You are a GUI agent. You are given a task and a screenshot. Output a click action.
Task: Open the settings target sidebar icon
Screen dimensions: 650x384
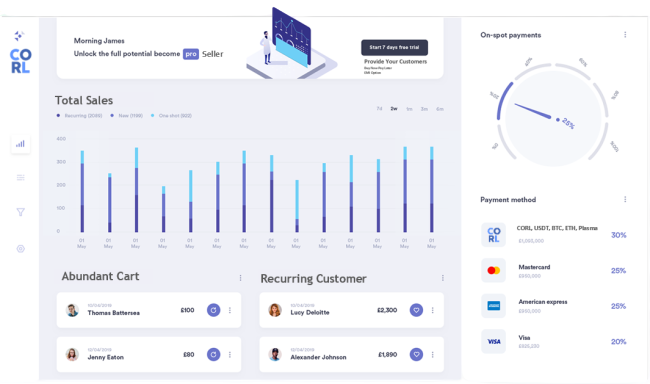click(x=20, y=249)
